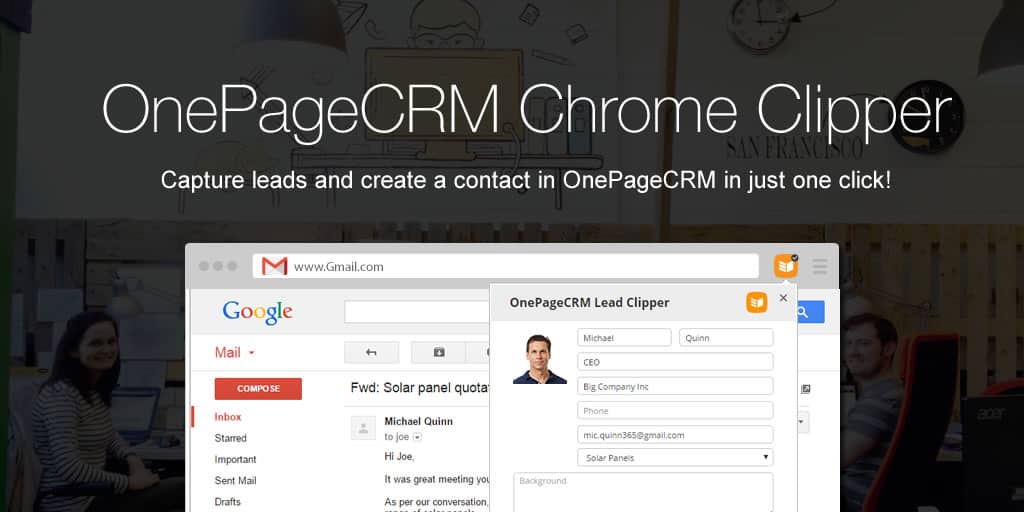Image resolution: width=1024 pixels, height=512 pixels.
Task: Open the Drafts folder
Action: 227,502
